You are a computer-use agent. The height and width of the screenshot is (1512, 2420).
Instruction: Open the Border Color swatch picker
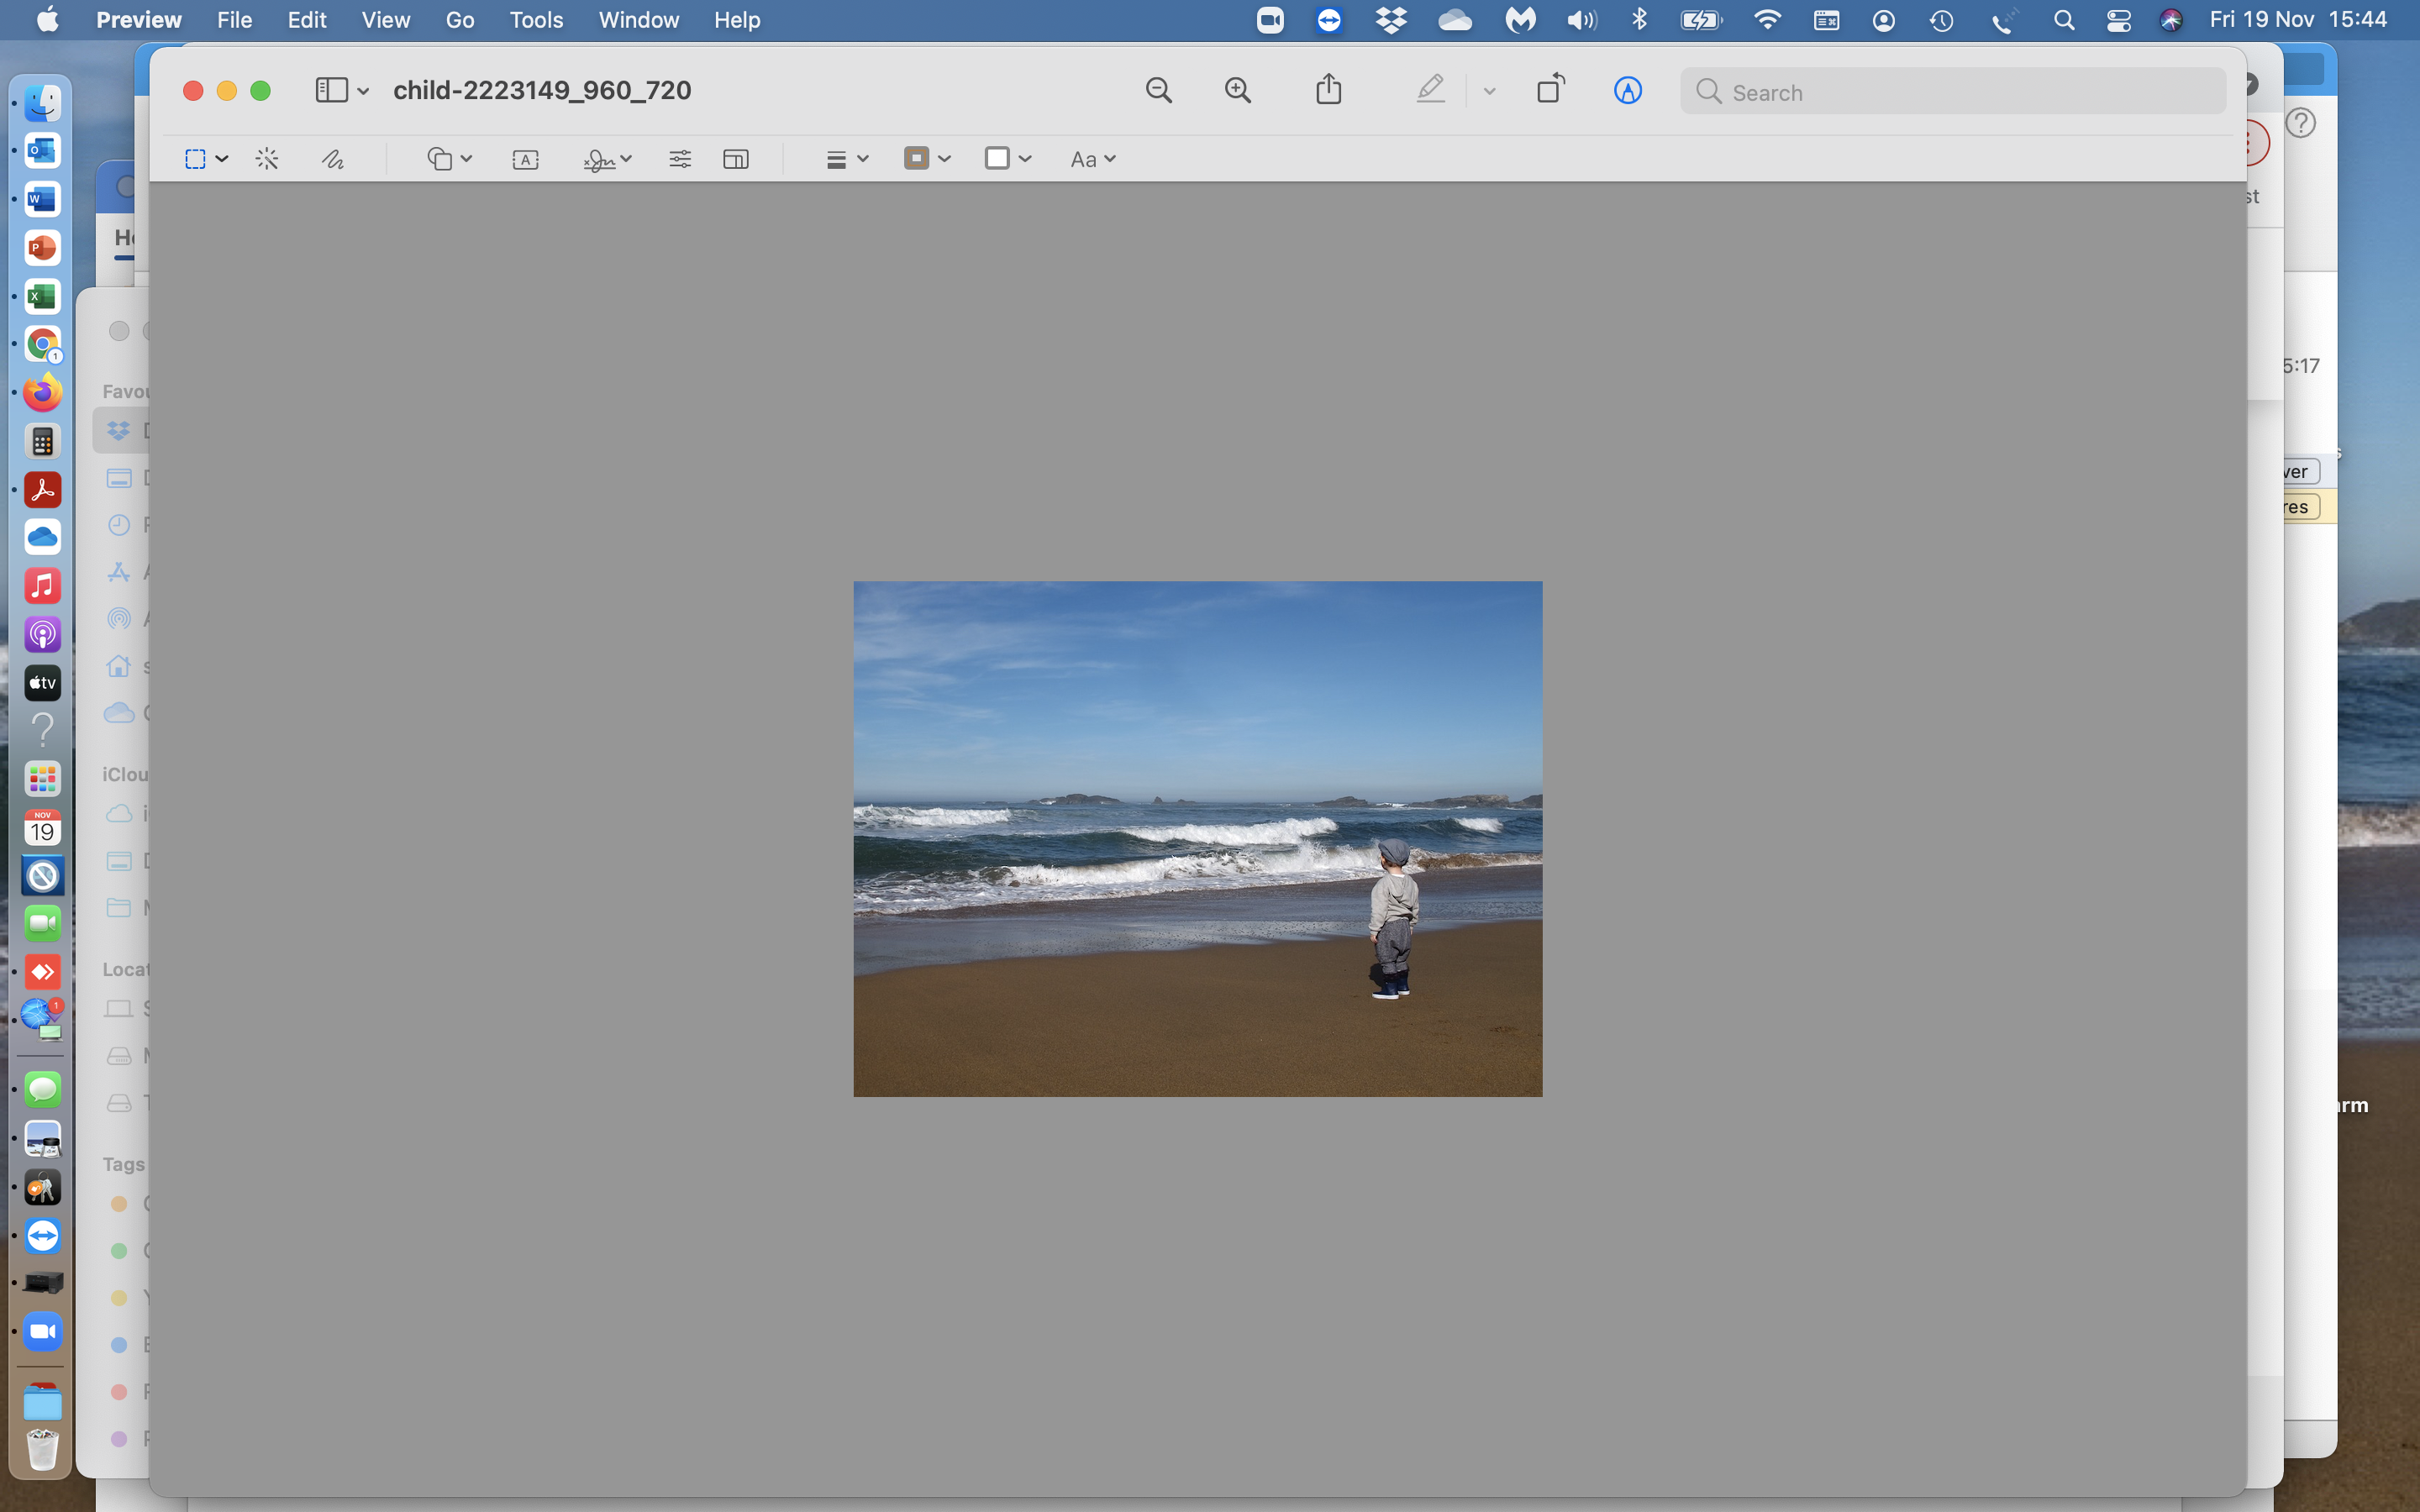[x=926, y=158]
